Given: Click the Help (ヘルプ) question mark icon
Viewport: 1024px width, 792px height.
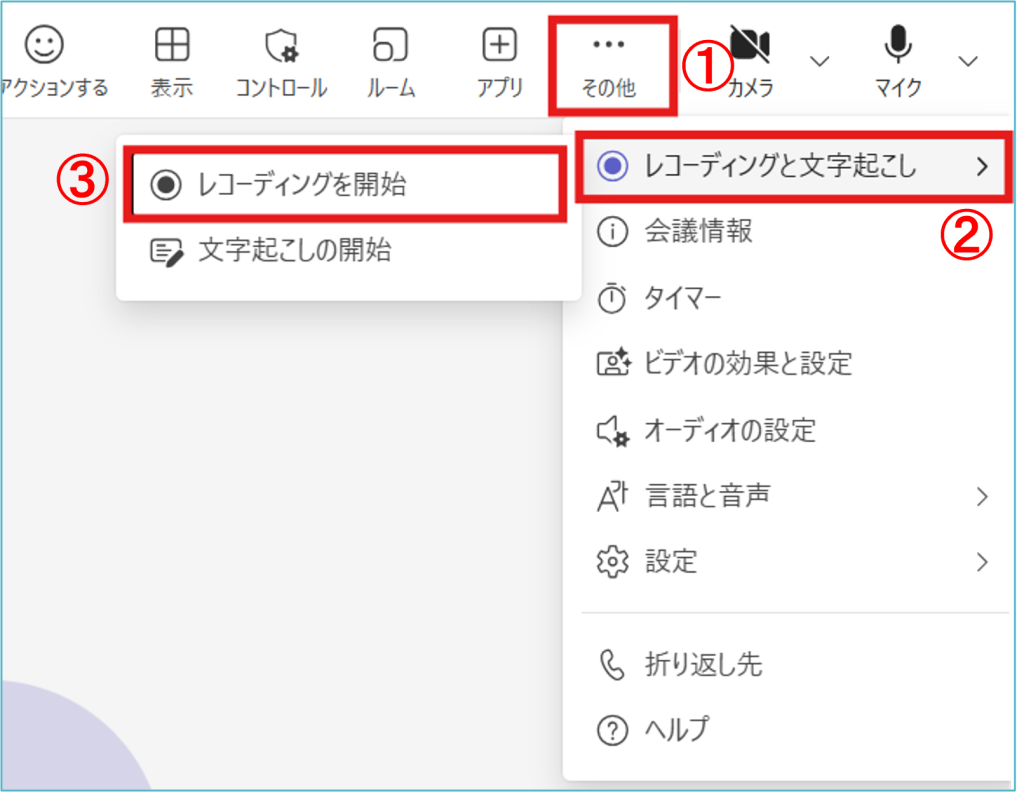Looking at the screenshot, I should point(611,729).
